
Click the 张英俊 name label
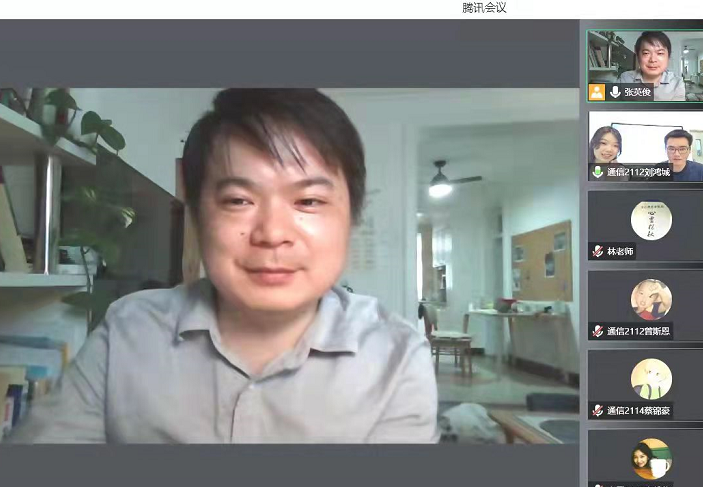(x=637, y=92)
